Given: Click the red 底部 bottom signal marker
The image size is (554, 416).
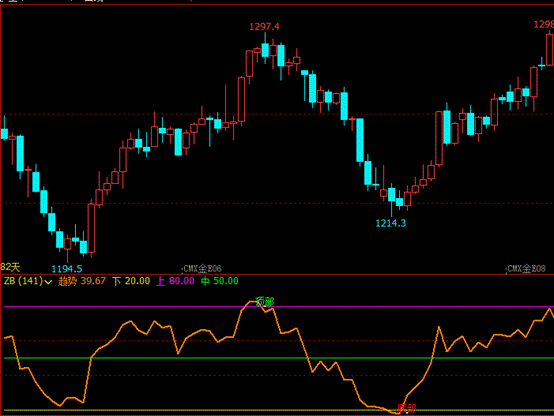Looking at the screenshot, I should [406, 409].
